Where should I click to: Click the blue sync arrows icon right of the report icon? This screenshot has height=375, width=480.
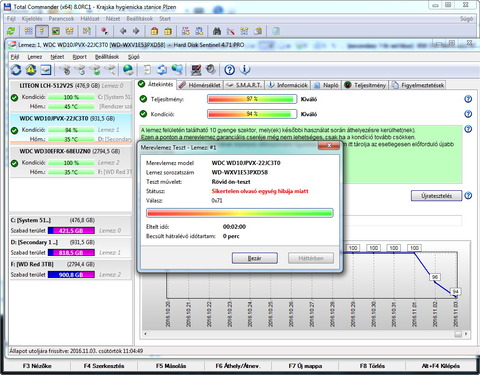[x=162, y=70]
